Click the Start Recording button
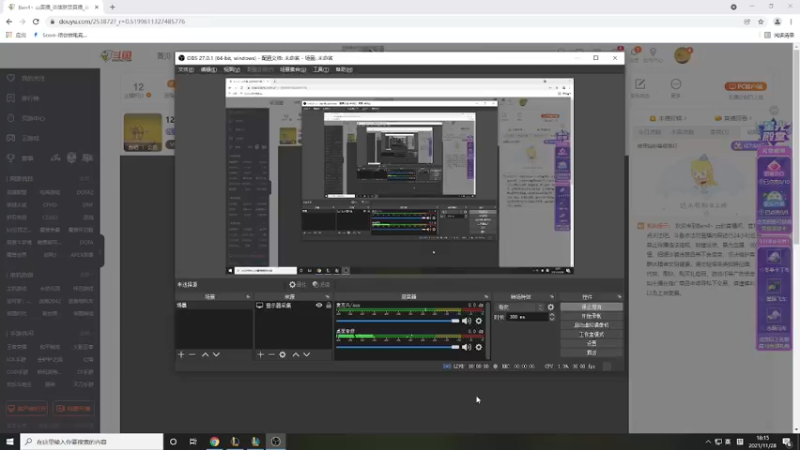 tap(591, 316)
